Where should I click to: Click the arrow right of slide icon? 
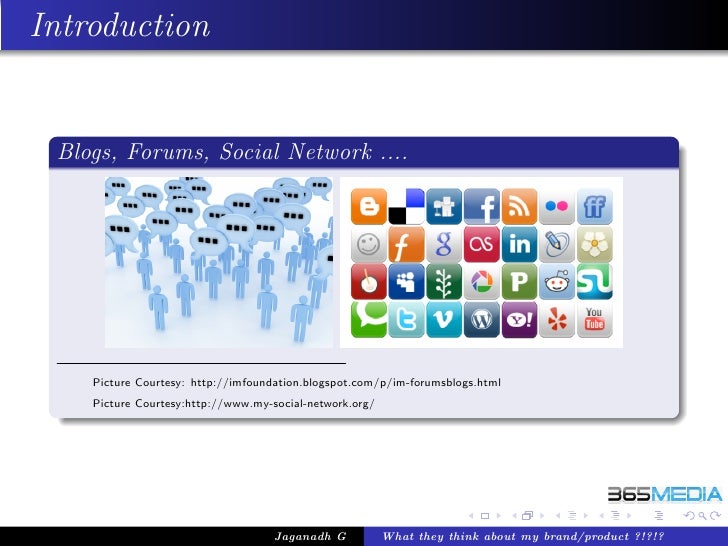[x=499, y=516]
